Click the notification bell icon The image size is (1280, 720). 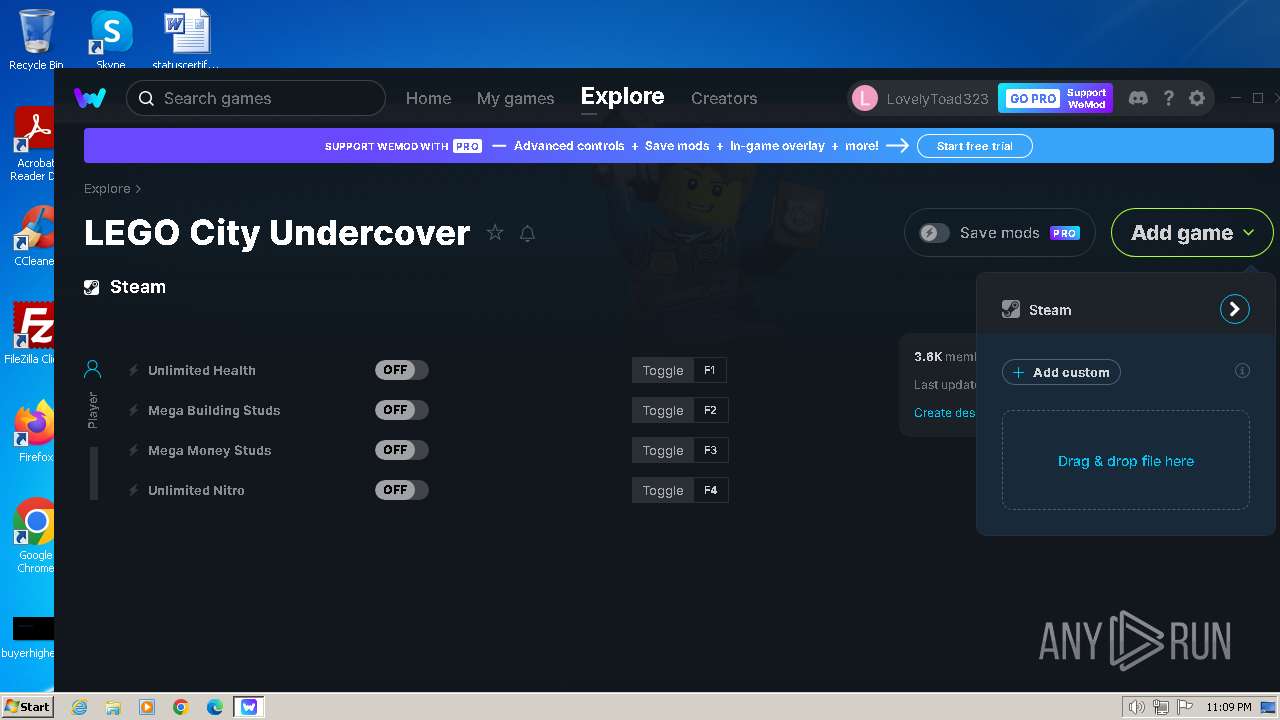[x=527, y=233]
